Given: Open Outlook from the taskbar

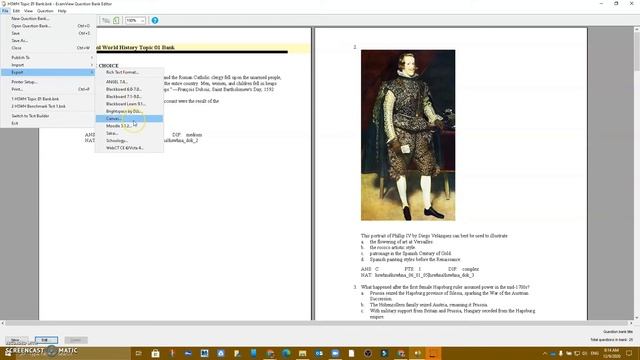Looking at the screenshot, I should (x=319, y=353).
